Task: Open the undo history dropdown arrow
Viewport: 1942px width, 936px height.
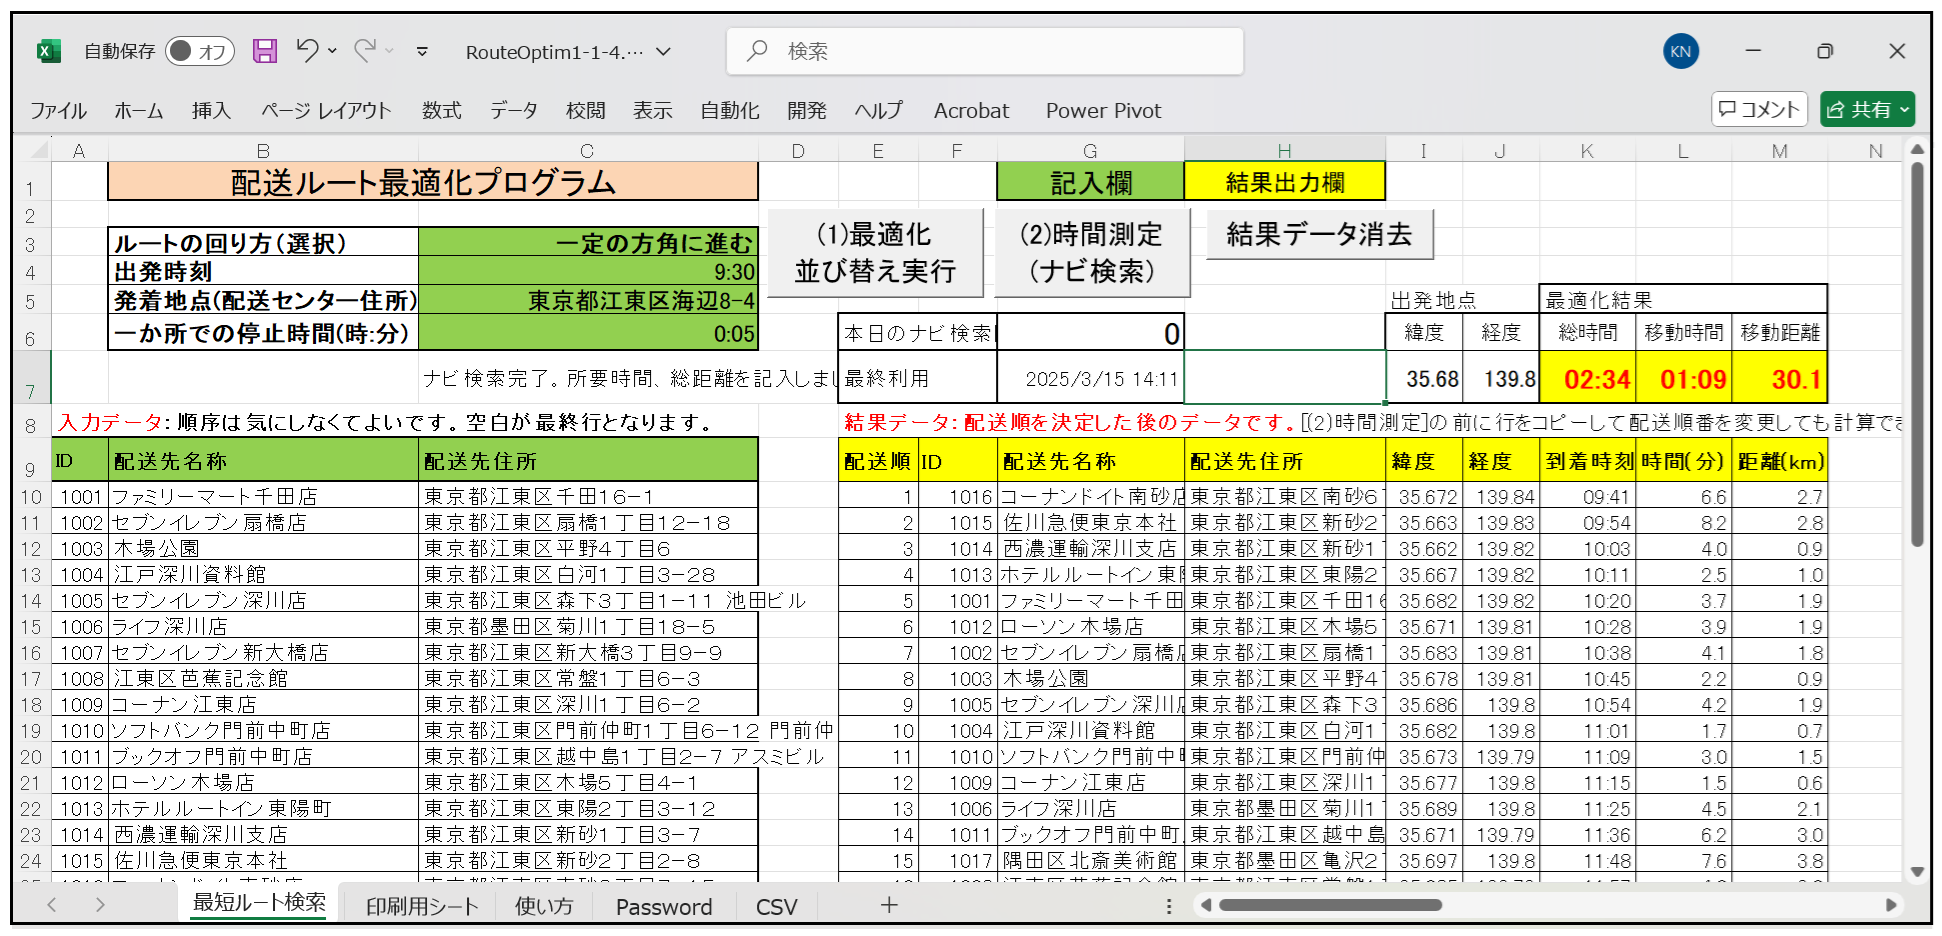Action: pos(332,51)
